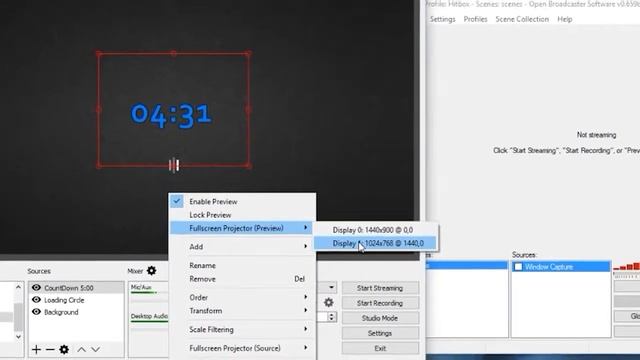Click the Mic/Aux volume meter
Screen dimensions: 640x360
(x=149, y=292)
